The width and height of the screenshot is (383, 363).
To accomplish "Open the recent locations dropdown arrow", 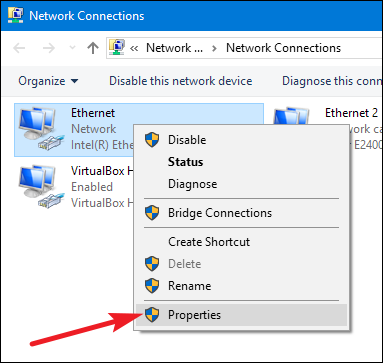I will (72, 48).
